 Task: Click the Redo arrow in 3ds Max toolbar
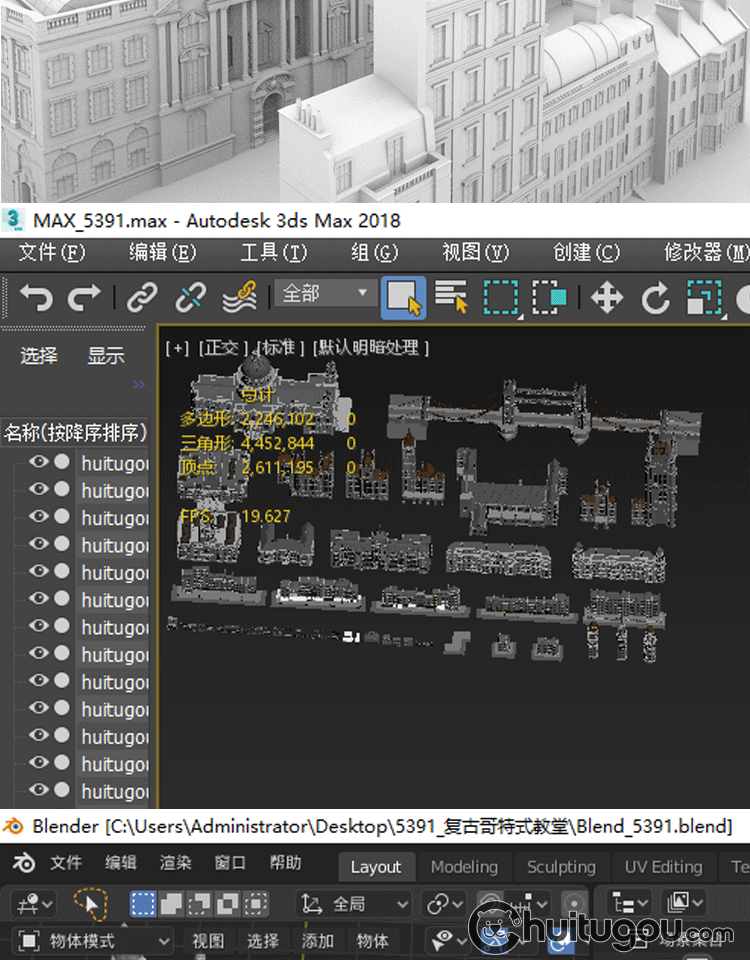(84, 298)
